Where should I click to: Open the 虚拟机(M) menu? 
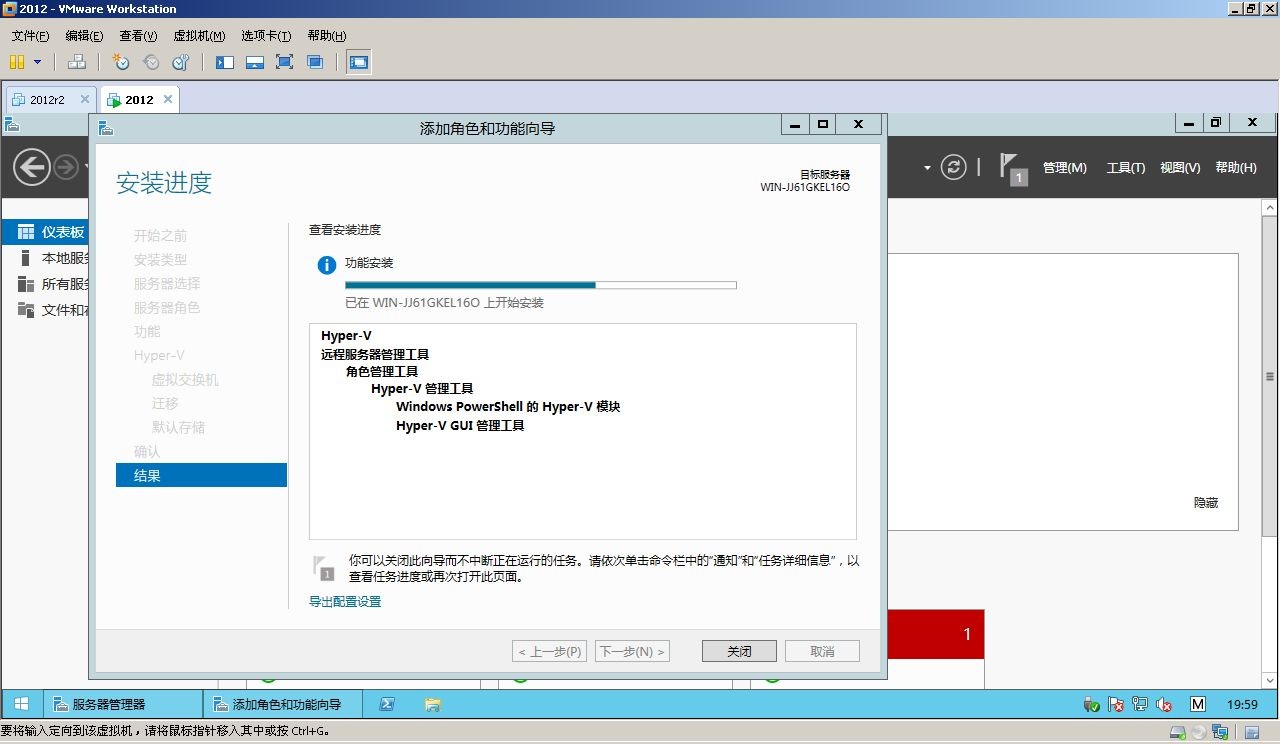point(199,36)
